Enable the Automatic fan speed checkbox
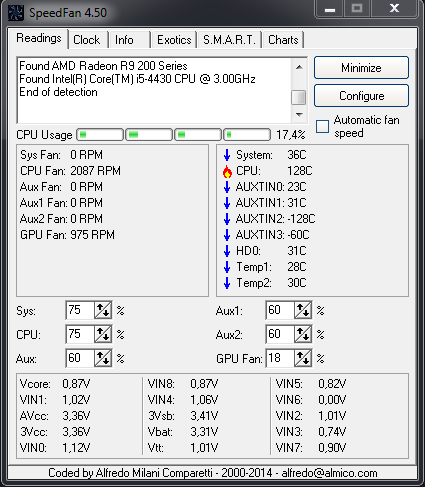 322,127
